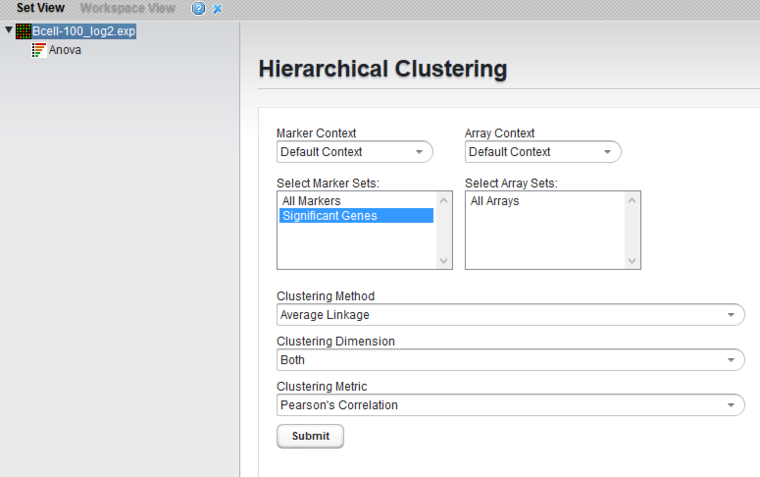
Task: Collapse the Bcell-100_log2.exp tree node
Action: 9,31
